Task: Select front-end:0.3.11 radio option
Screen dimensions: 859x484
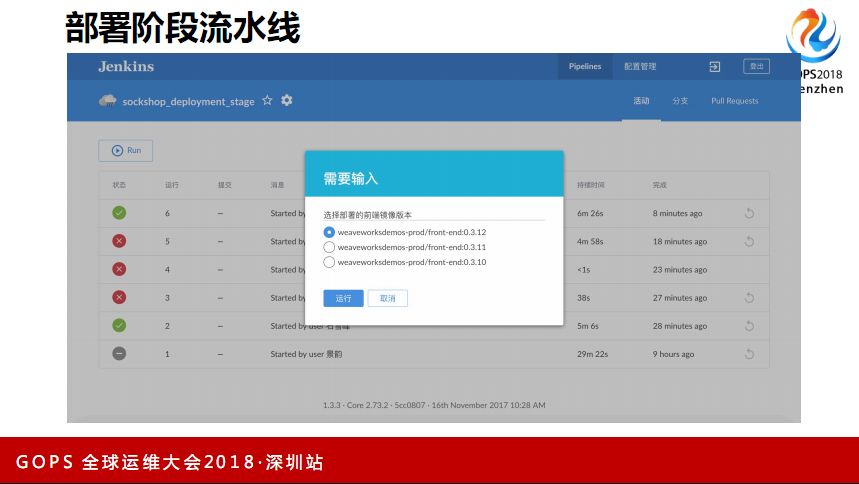Action: coord(329,247)
